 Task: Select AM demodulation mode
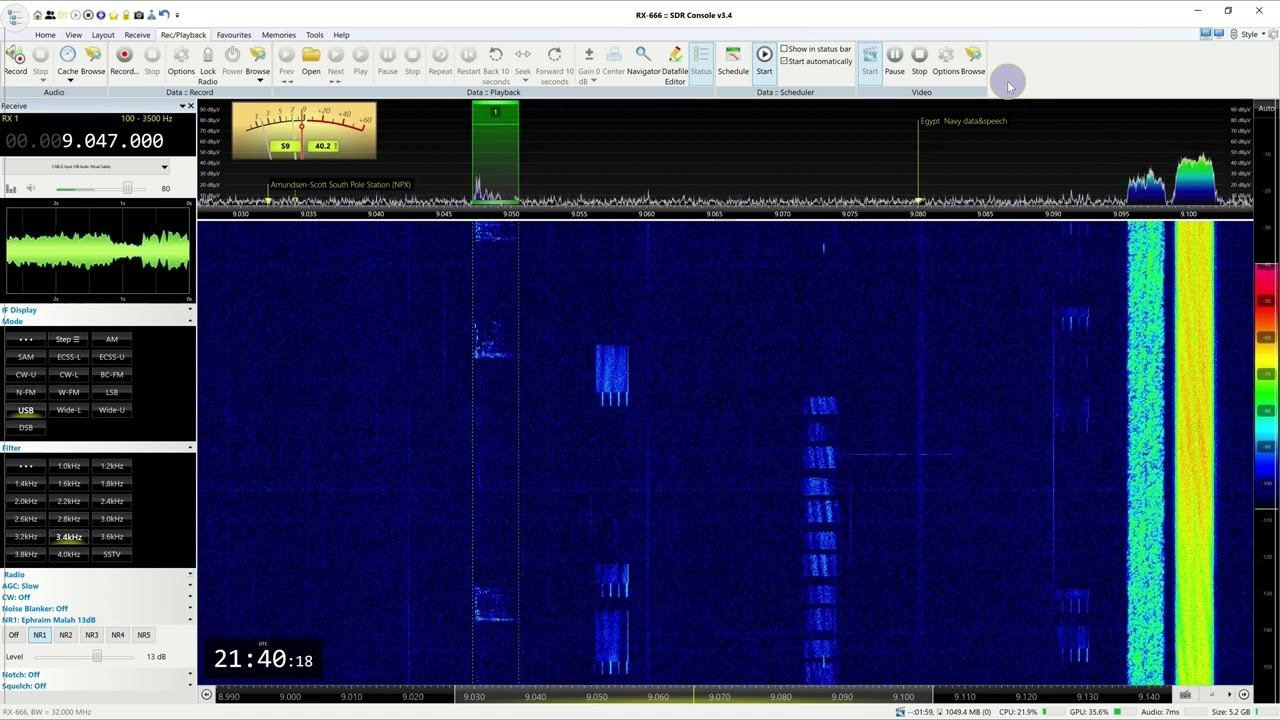(112, 339)
